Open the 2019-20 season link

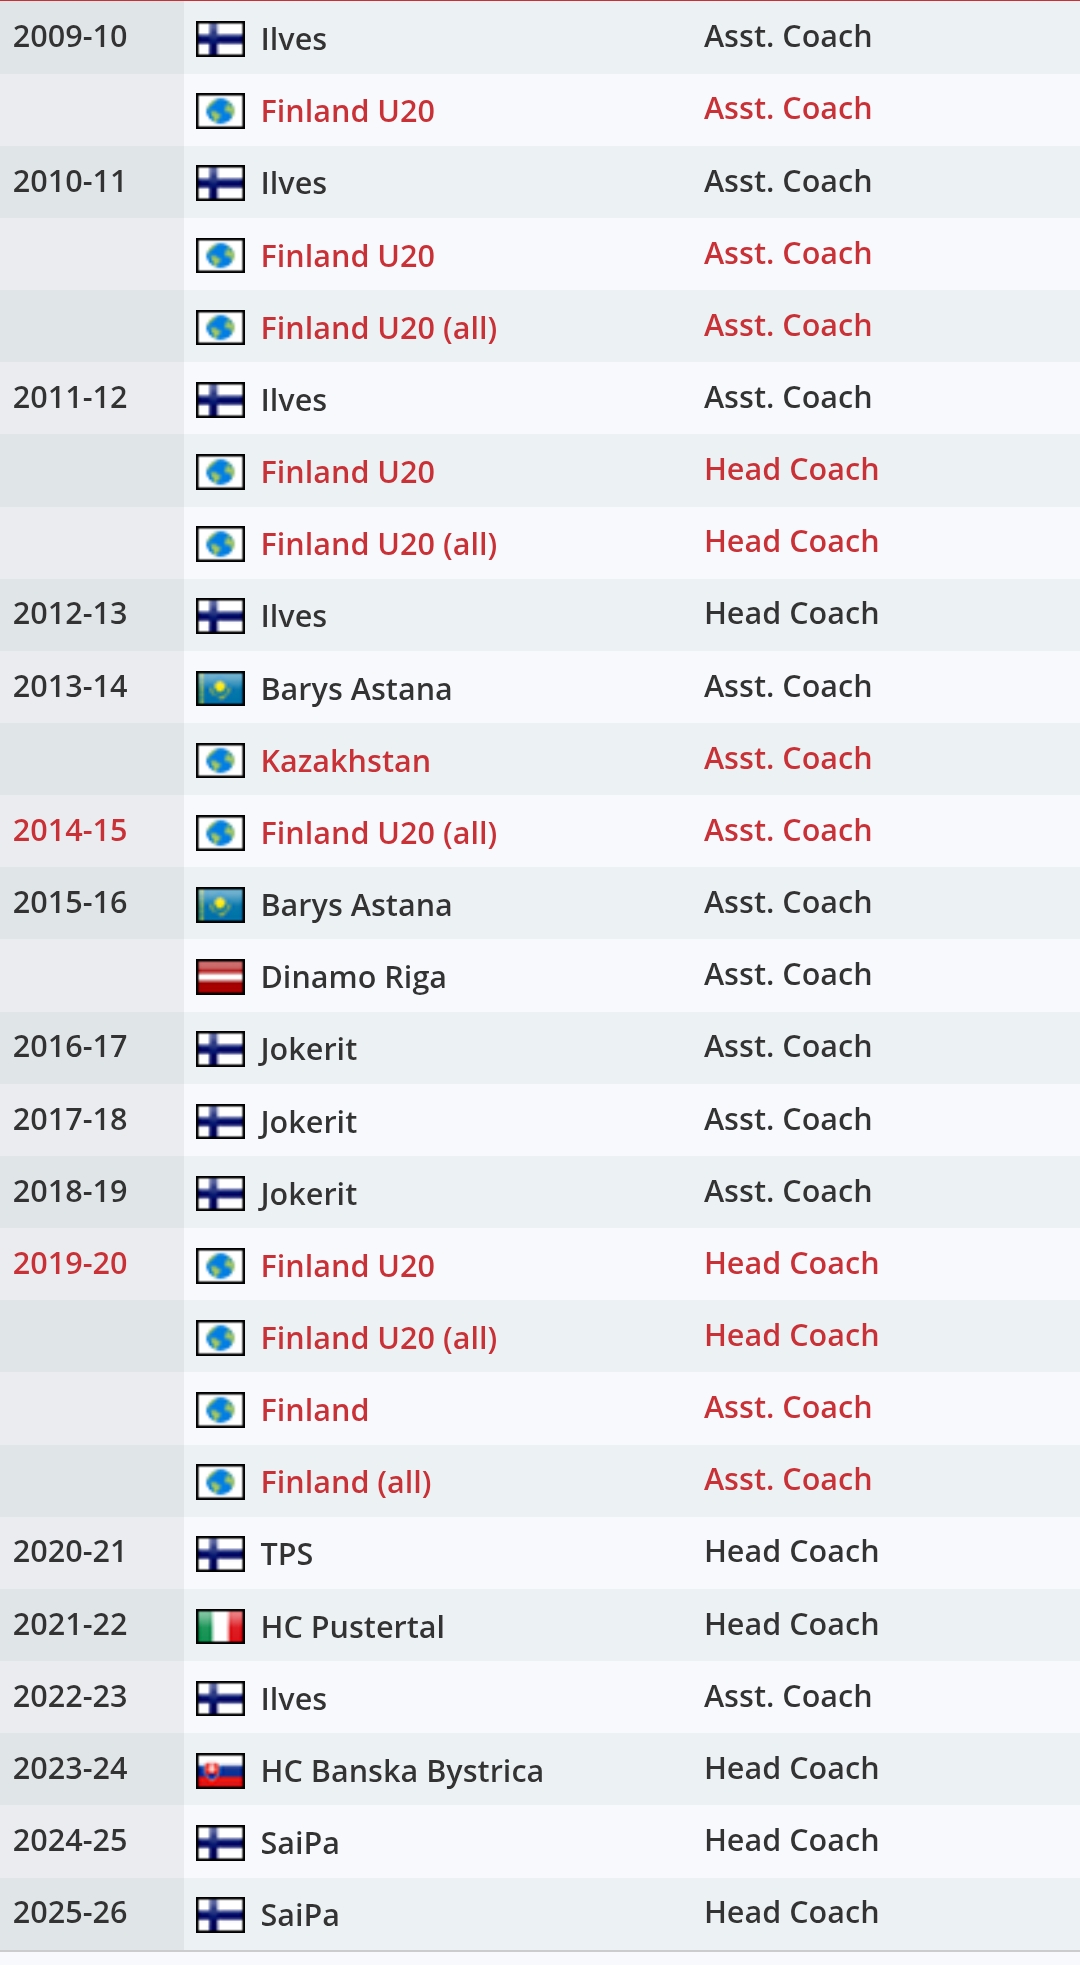[70, 1263]
